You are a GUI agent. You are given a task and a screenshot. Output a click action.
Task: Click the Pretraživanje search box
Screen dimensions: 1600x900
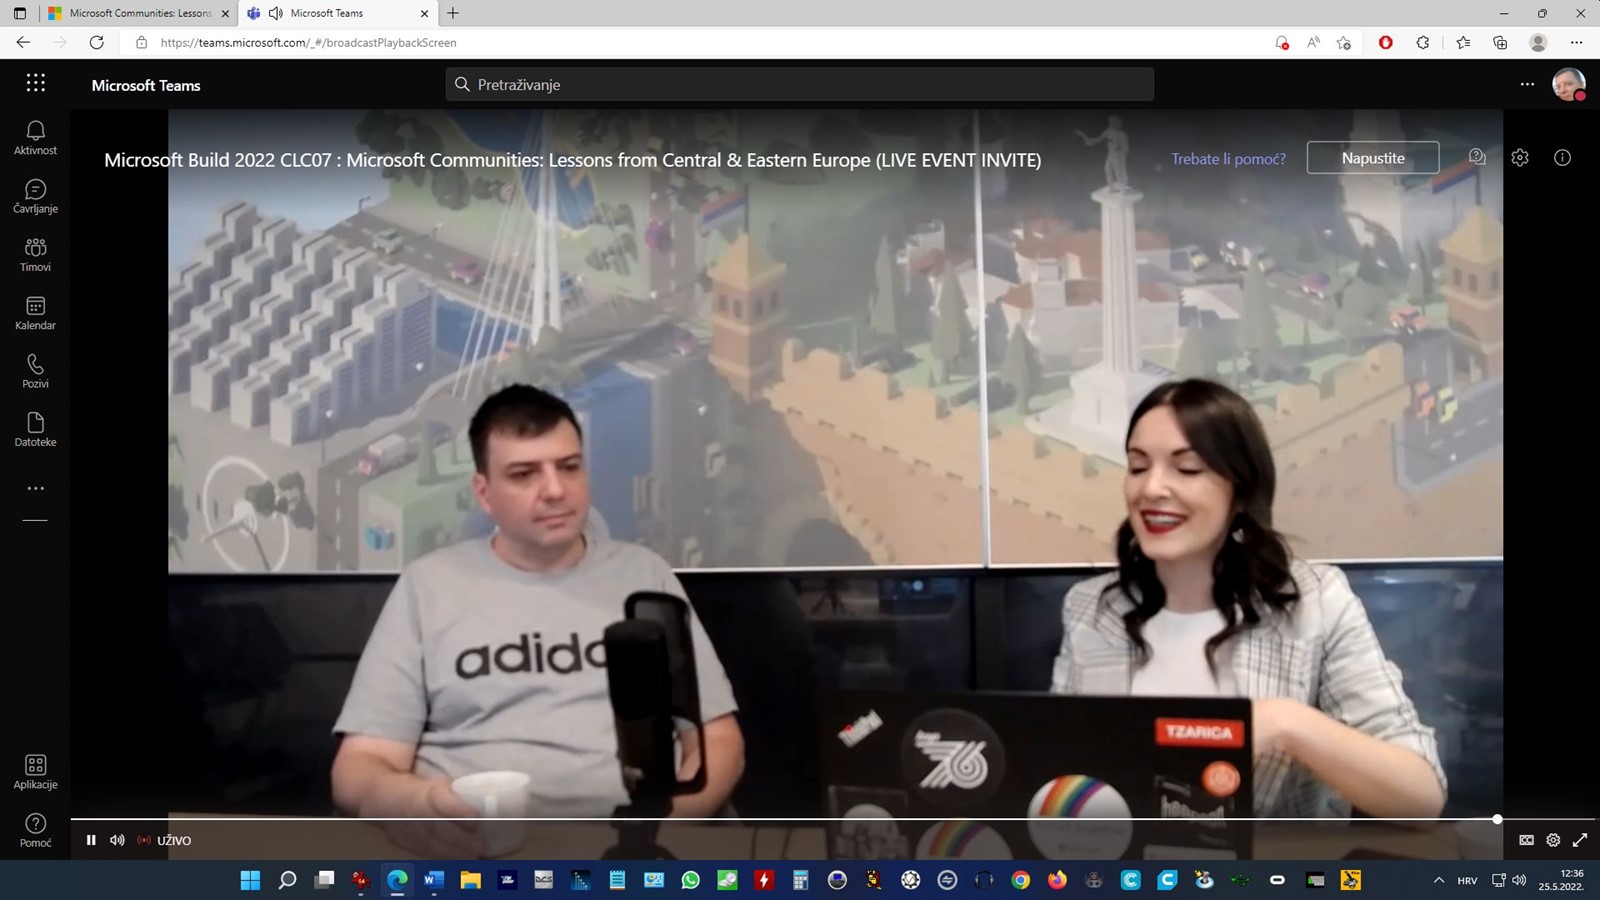[x=799, y=84]
